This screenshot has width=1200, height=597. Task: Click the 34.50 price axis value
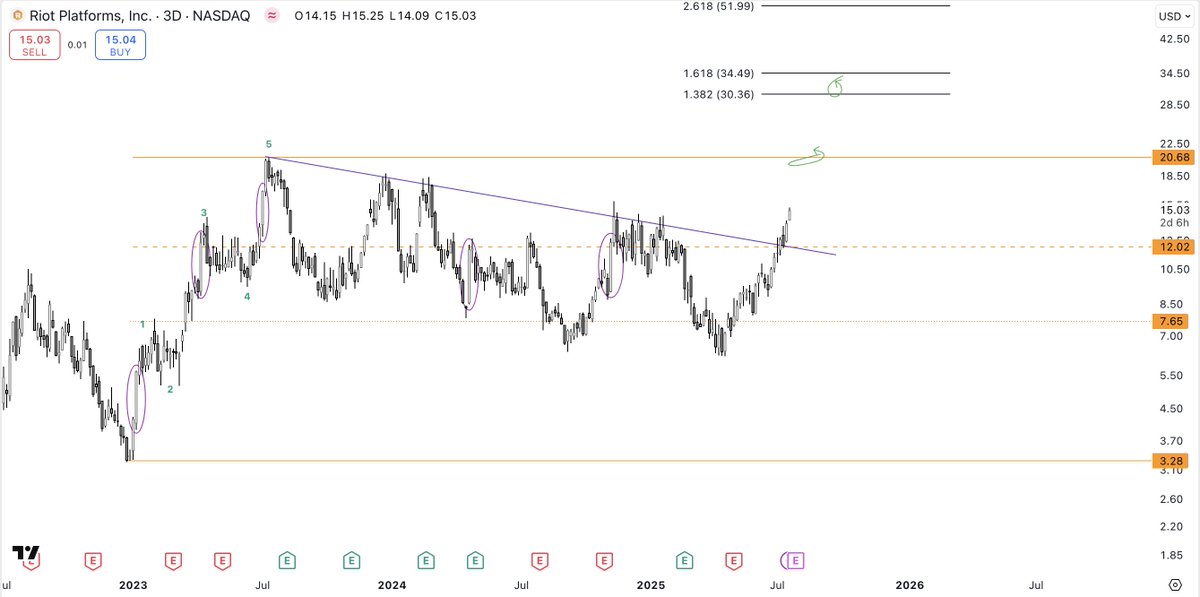1174,74
